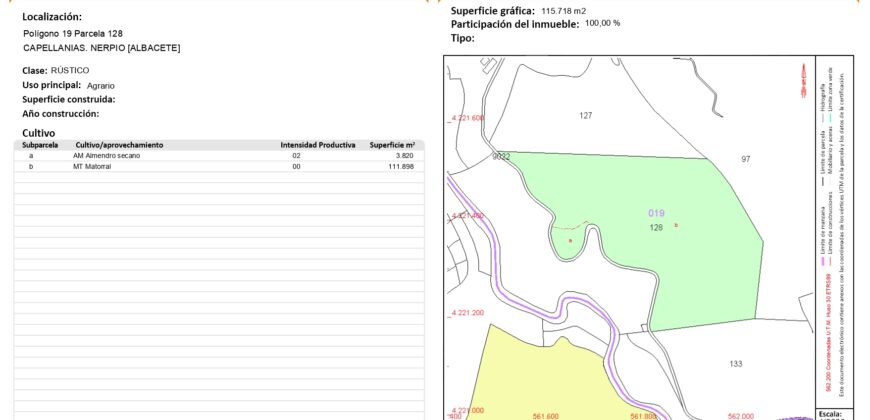Viewport: 870px width, 420px height.
Task: Click parcel number 133 on the map
Action: click(x=736, y=364)
